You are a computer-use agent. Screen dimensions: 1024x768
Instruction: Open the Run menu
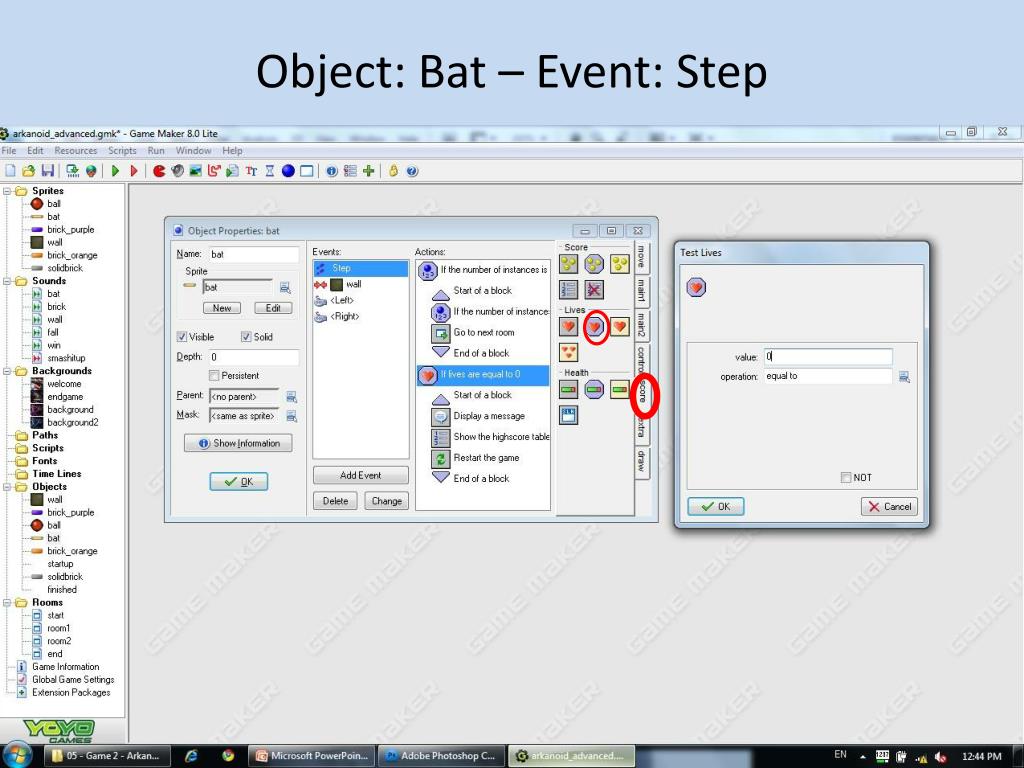pos(156,151)
